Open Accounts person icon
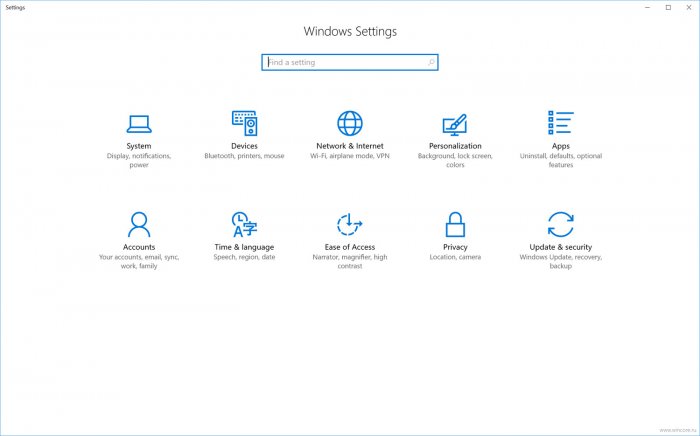The width and height of the screenshot is (700, 436). tap(139, 224)
